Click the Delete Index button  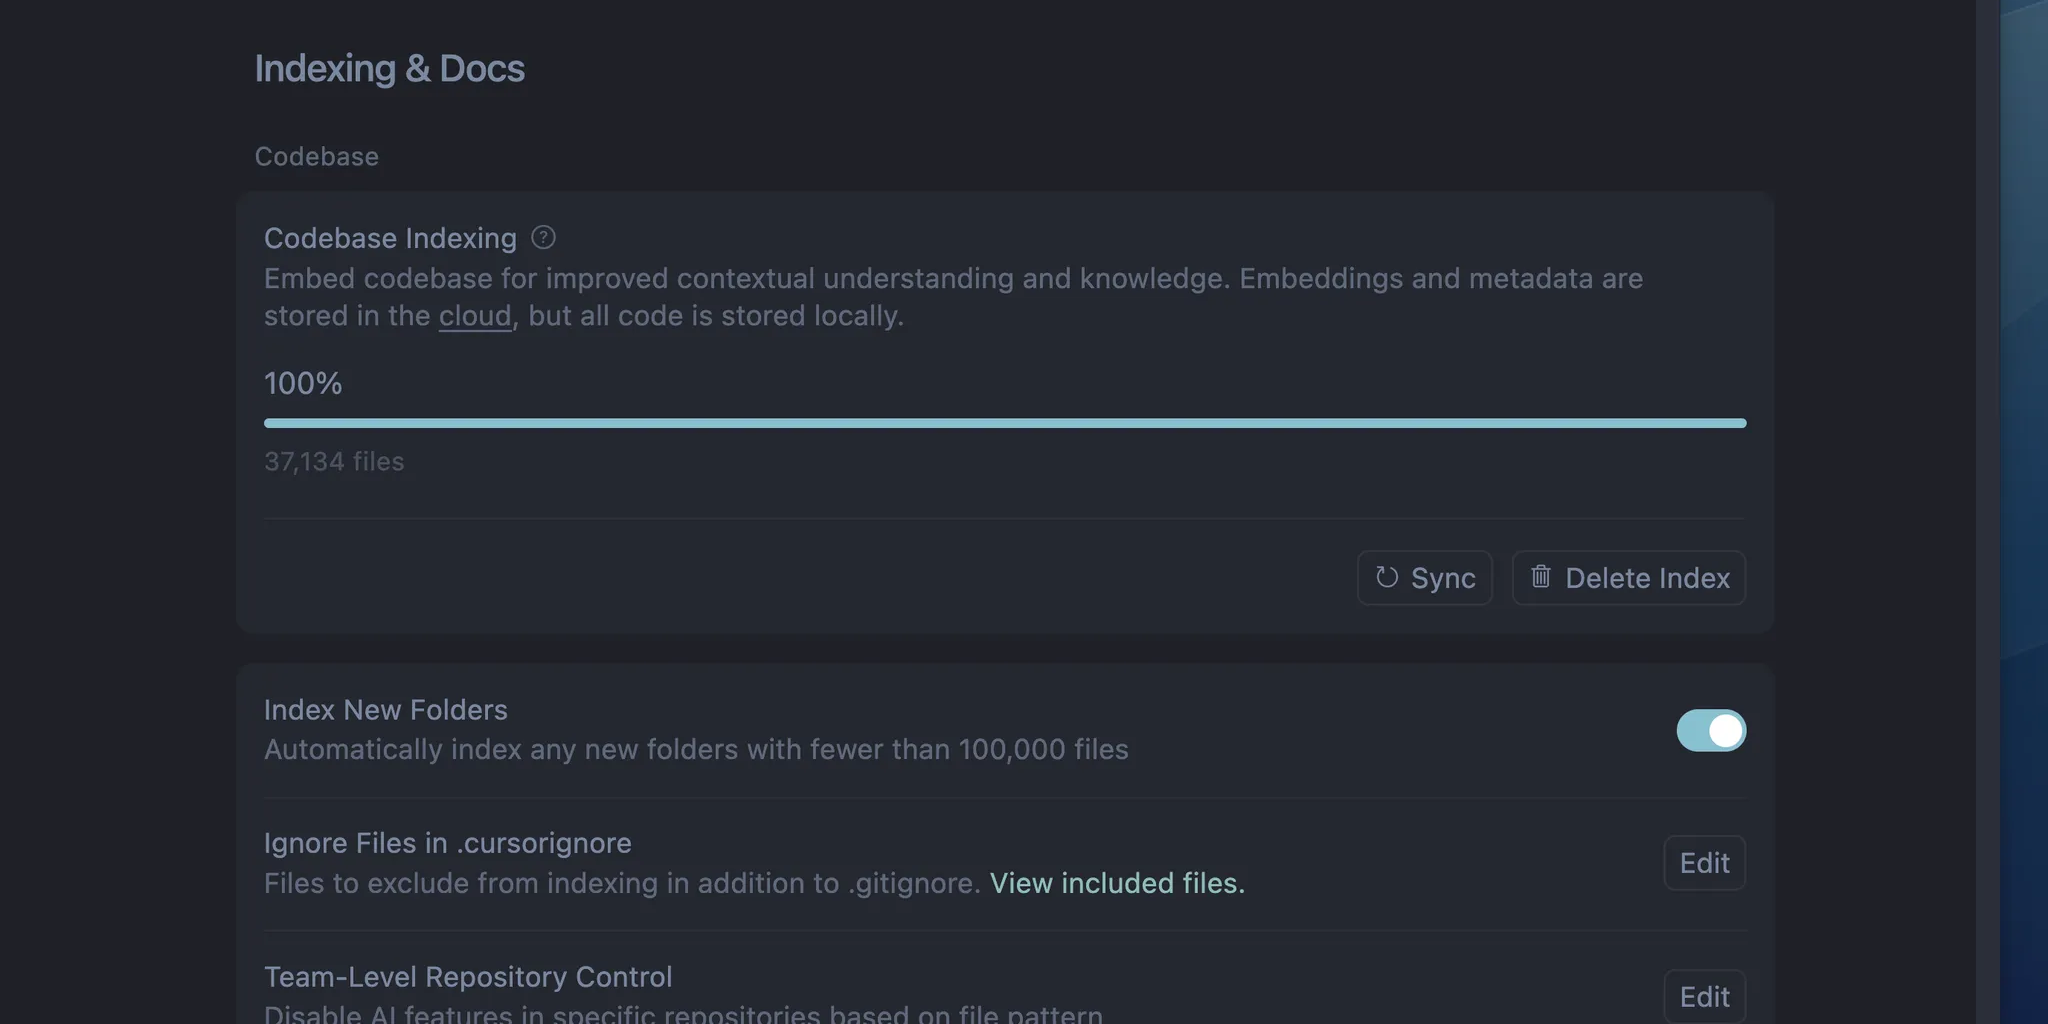(1629, 578)
